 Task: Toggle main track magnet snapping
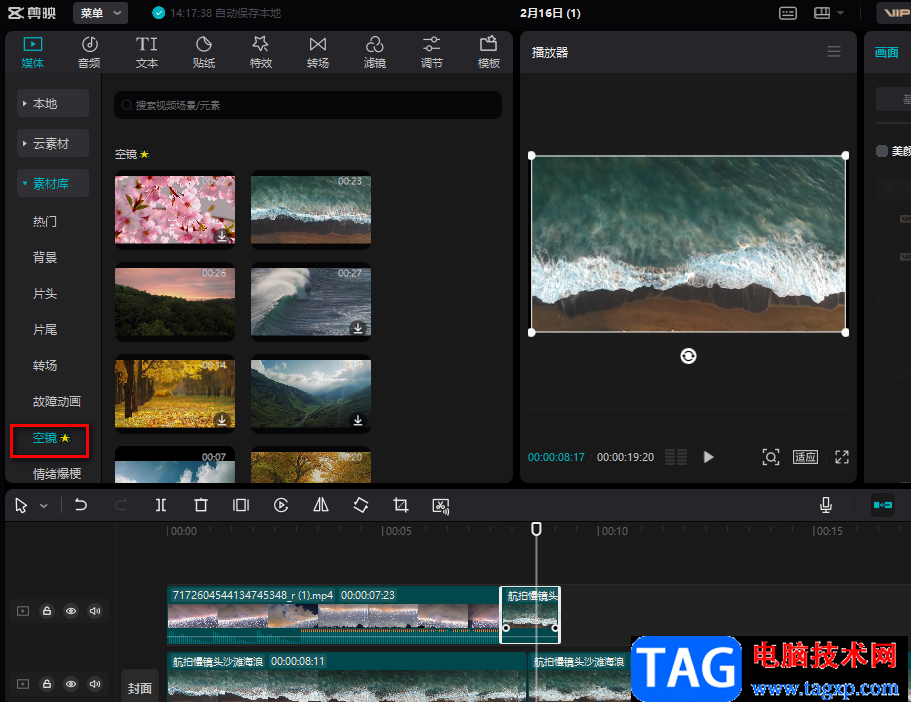[883, 505]
